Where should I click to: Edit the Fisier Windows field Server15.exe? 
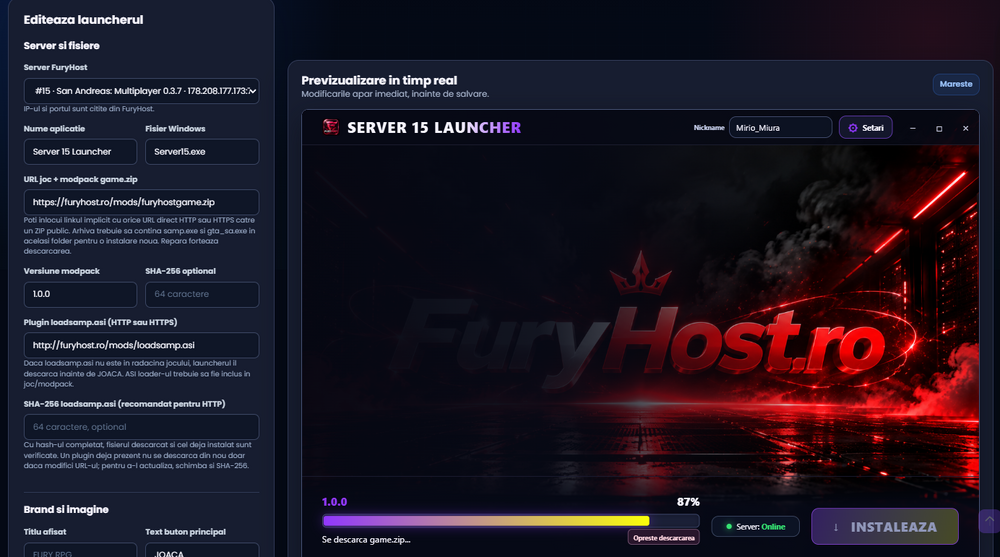(202, 152)
